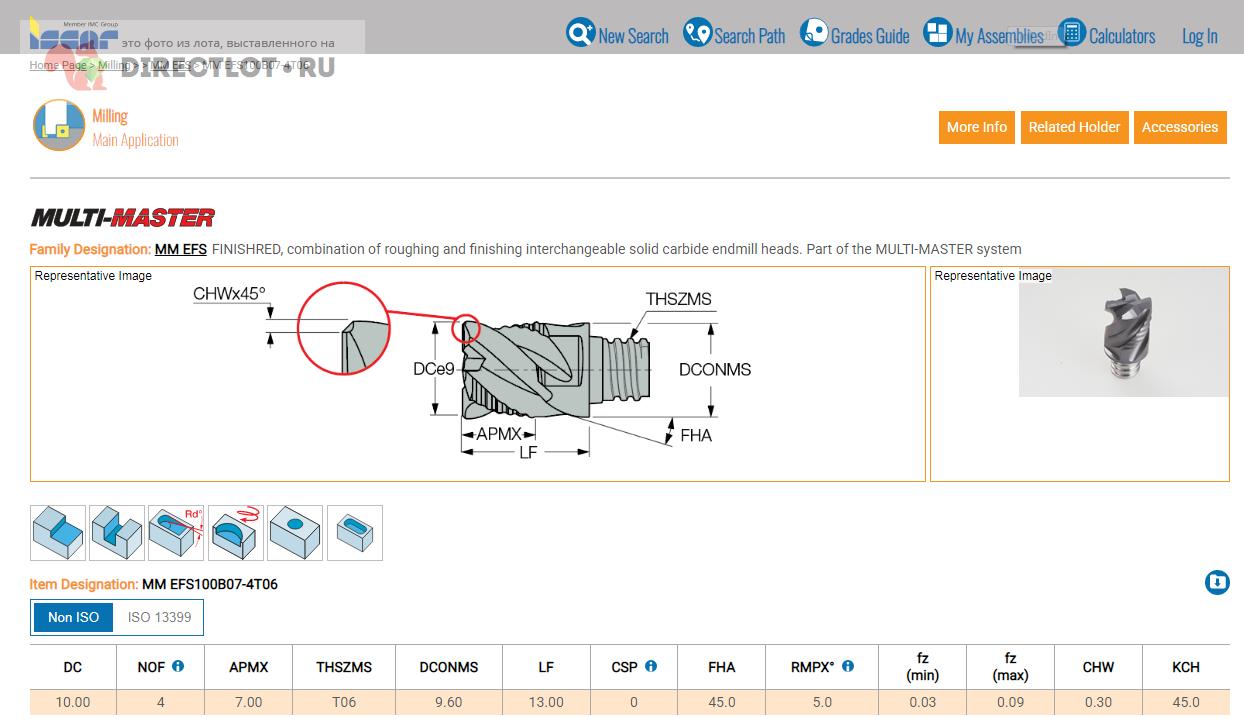The height and width of the screenshot is (719, 1244).
Task: Click the New Search magnifier icon
Action: [580, 33]
